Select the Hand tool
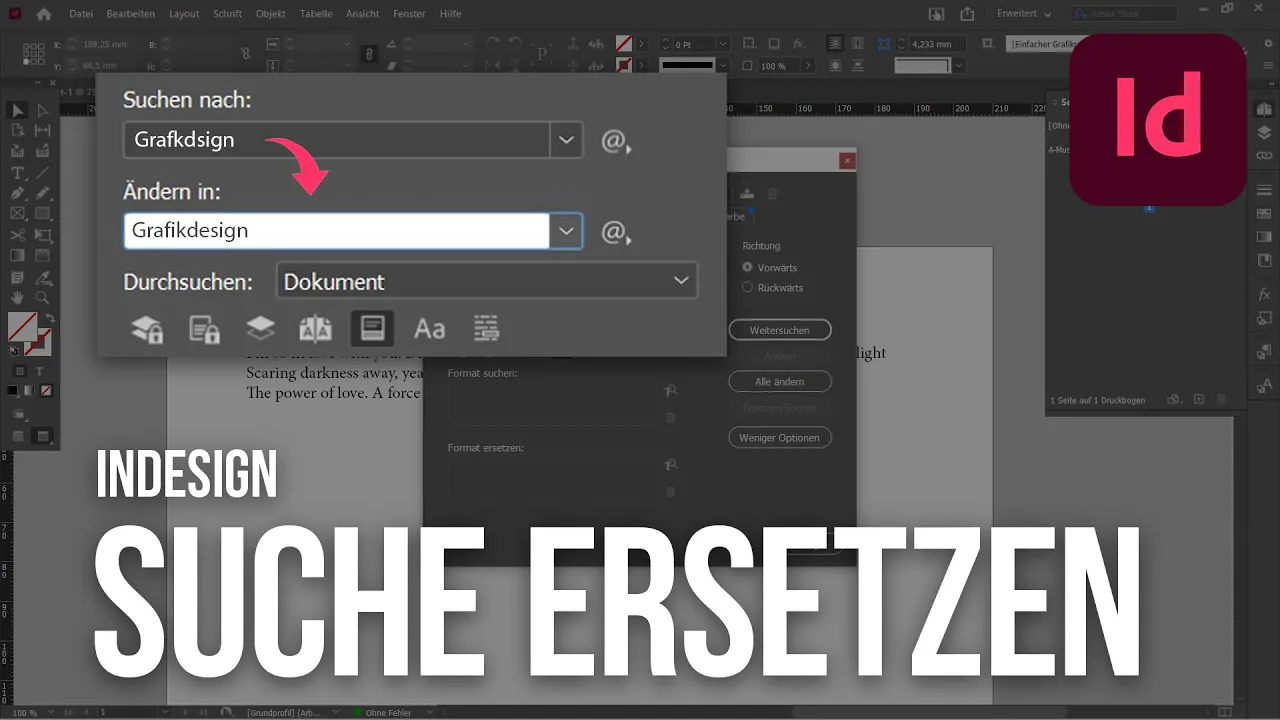The image size is (1280, 720). pyautogui.click(x=18, y=298)
